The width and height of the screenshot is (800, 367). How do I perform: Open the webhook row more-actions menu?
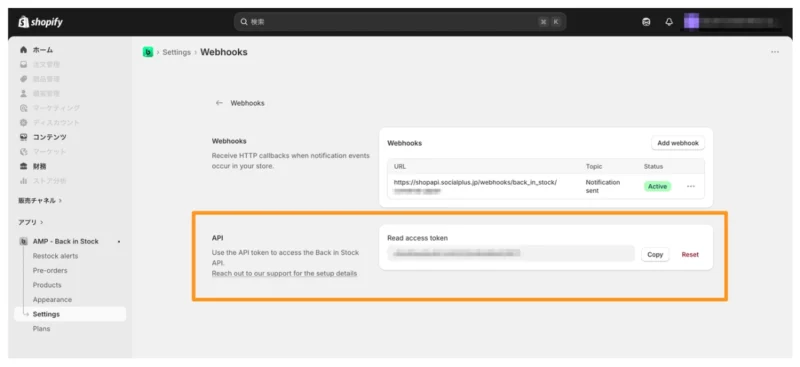691,186
